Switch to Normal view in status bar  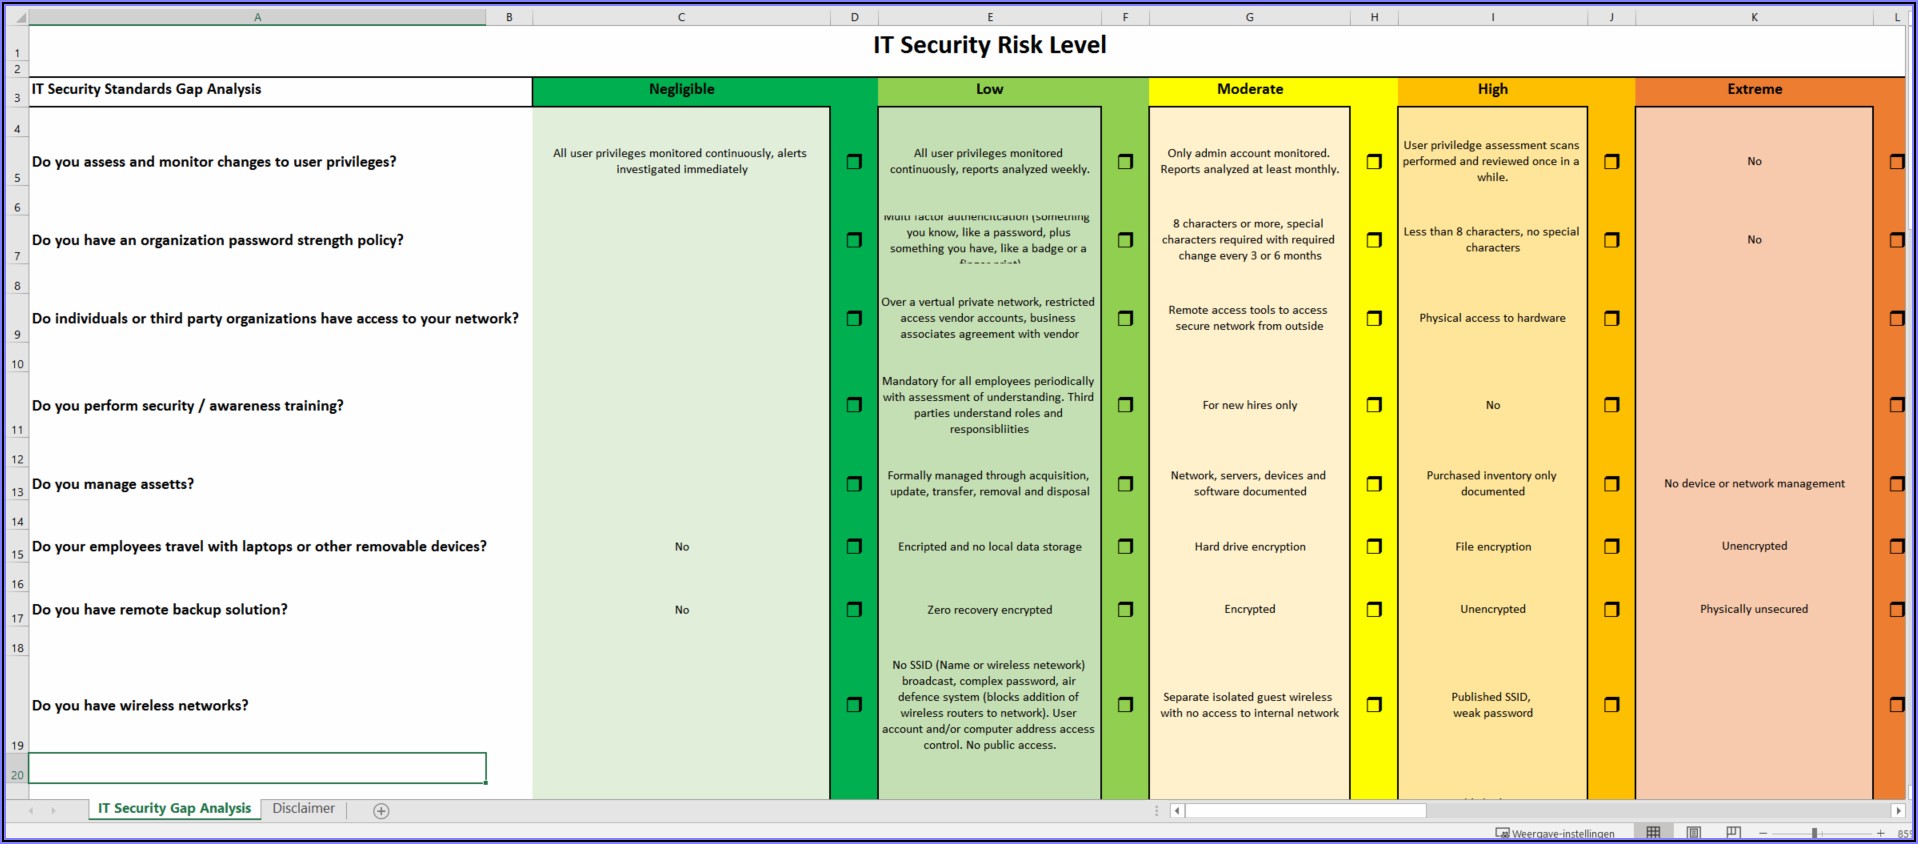click(1653, 833)
